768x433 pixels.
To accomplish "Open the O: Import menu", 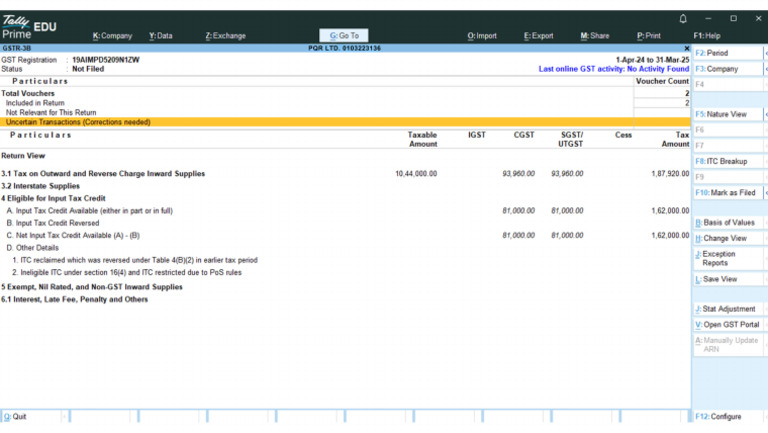I will point(482,36).
